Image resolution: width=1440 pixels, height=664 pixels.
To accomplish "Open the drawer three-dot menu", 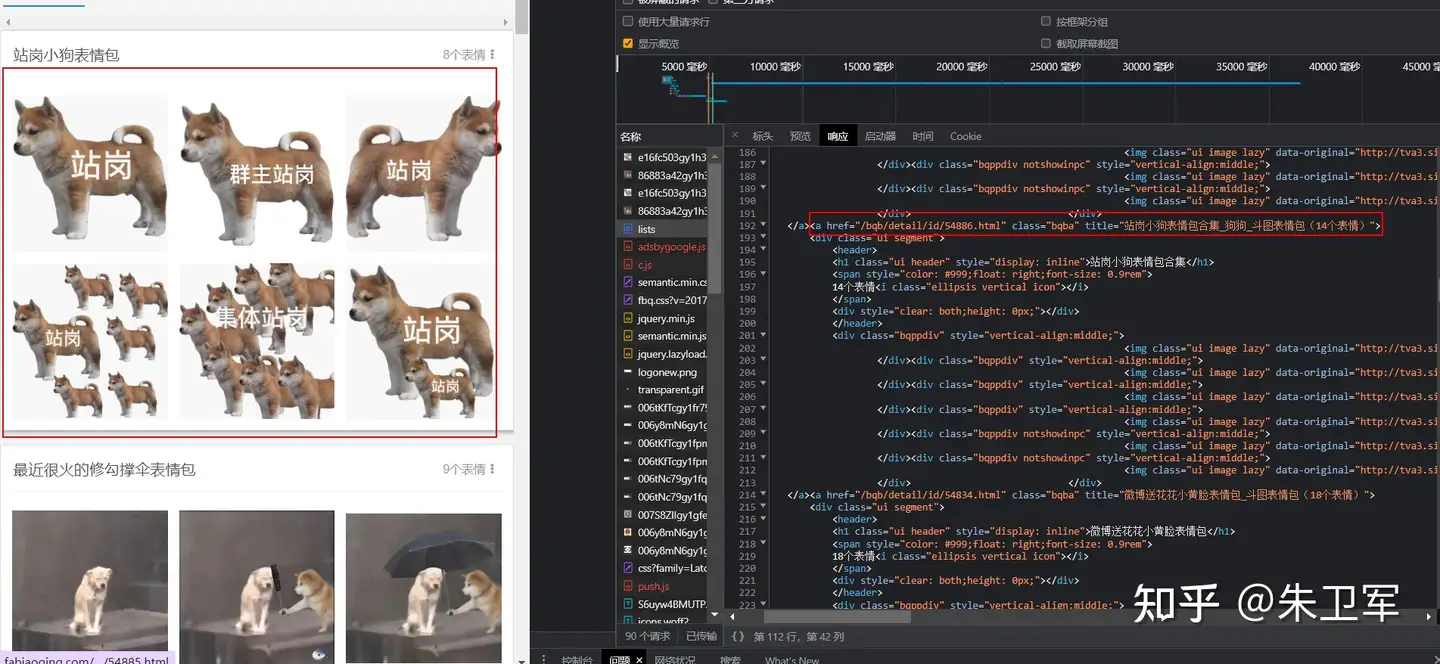I will point(543,659).
